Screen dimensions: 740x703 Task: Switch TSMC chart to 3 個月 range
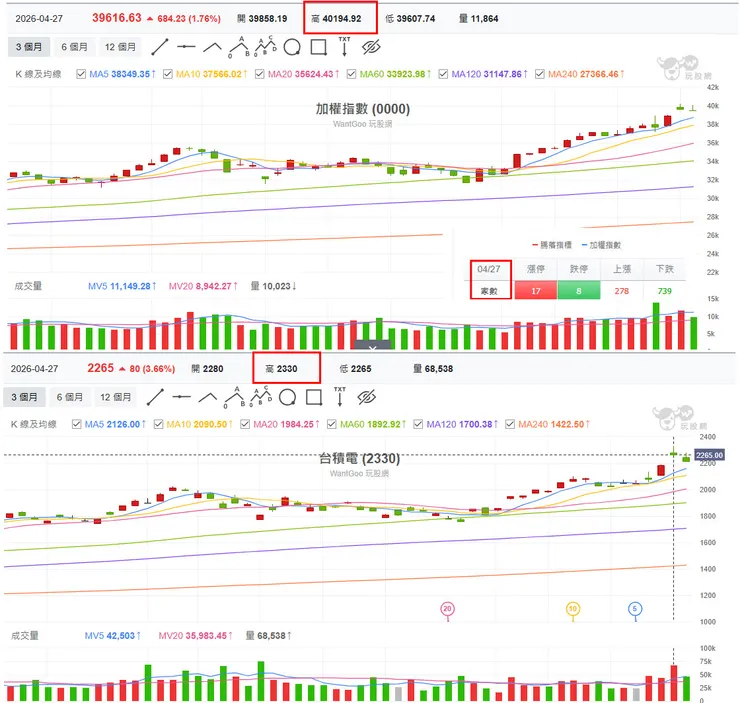pos(24,397)
